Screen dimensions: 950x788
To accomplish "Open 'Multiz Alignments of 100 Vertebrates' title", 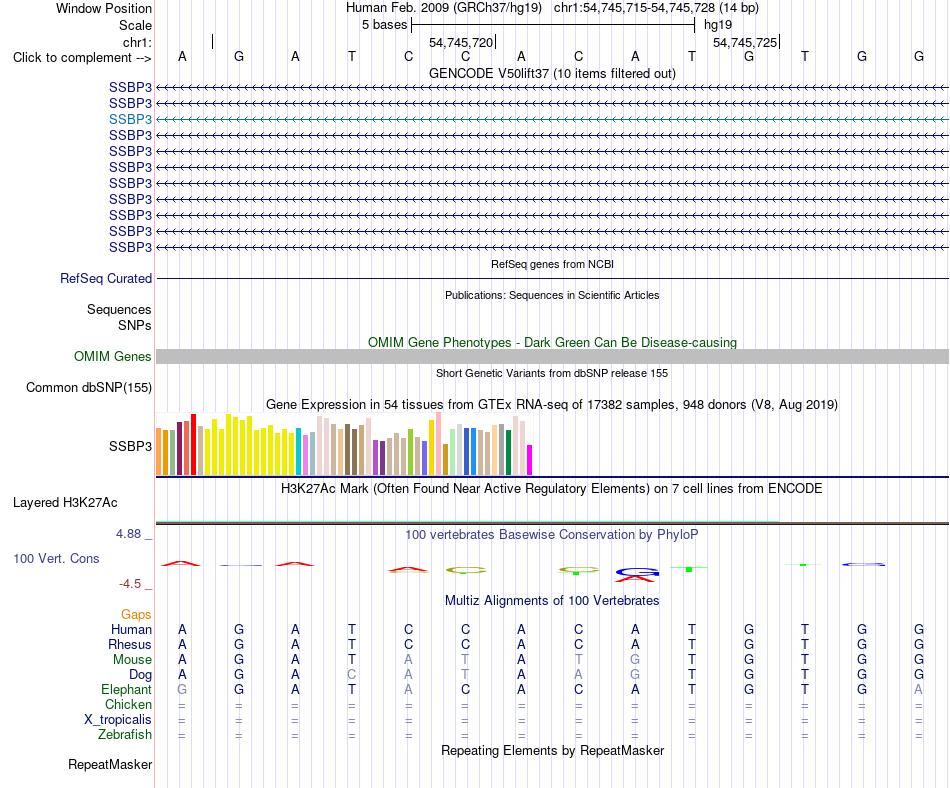I will pos(552,601).
